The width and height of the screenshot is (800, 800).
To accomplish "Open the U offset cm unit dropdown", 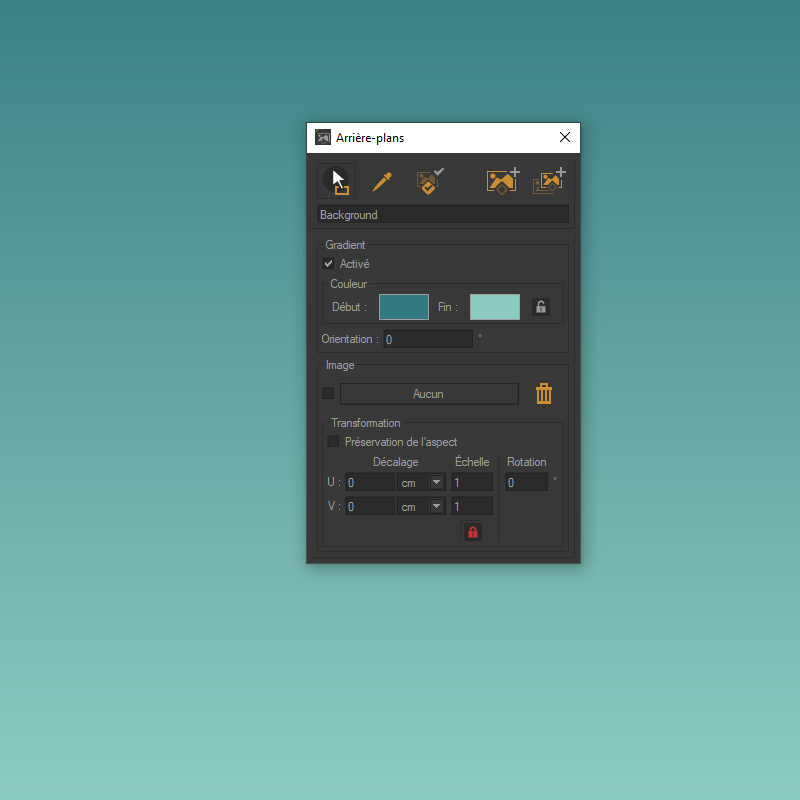I will (436, 481).
